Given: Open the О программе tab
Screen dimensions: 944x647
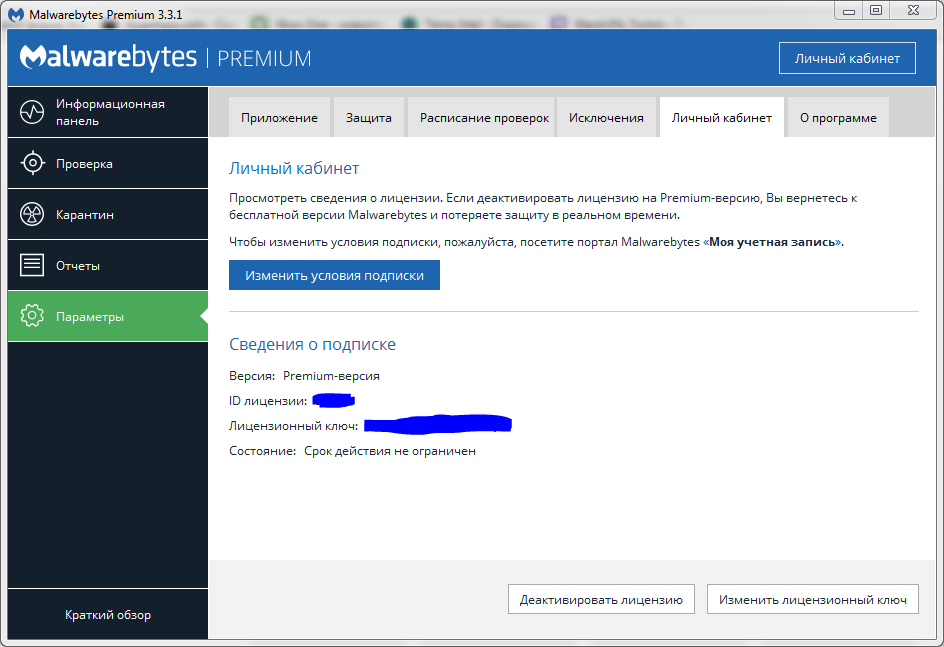Looking at the screenshot, I should [x=838, y=117].
